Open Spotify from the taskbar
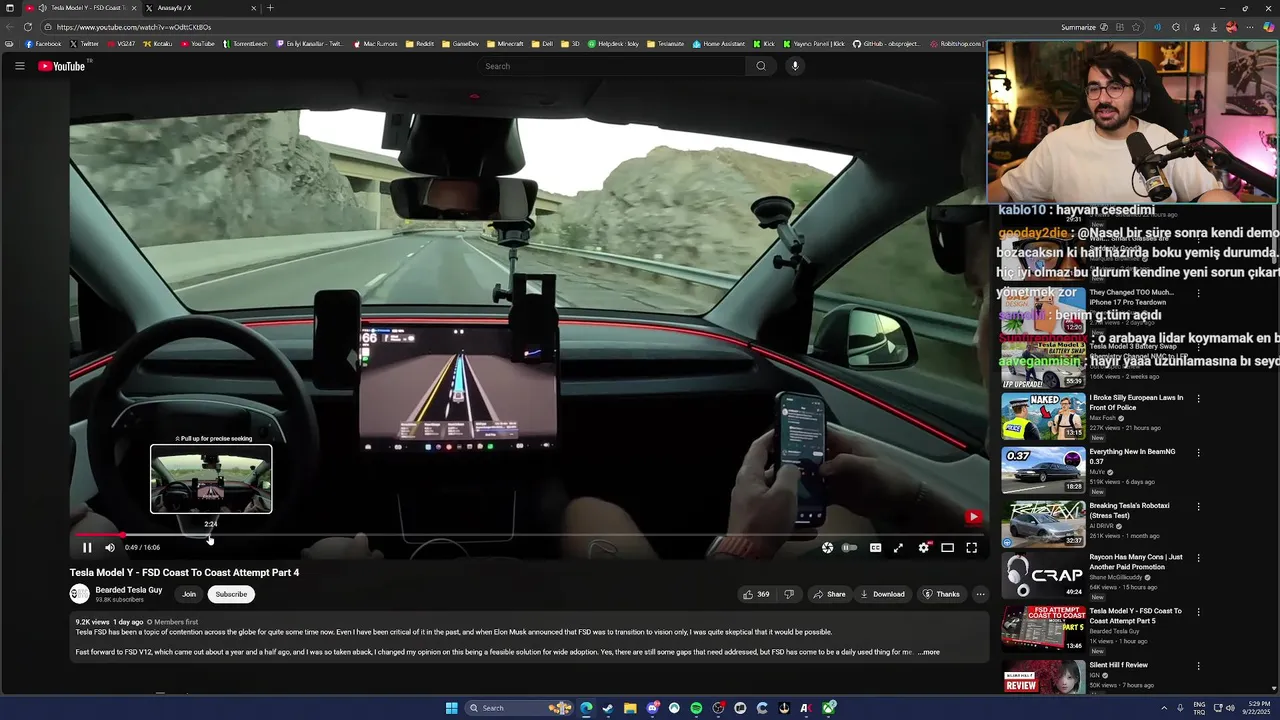Viewport: 1280px width, 720px height. (x=696, y=708)
